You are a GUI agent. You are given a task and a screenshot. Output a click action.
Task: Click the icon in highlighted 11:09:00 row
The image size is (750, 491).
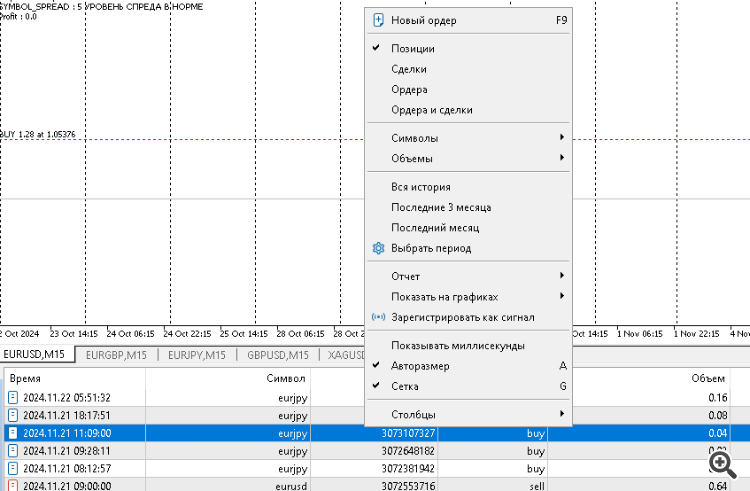pyautogui.click(x=13, y=433)
